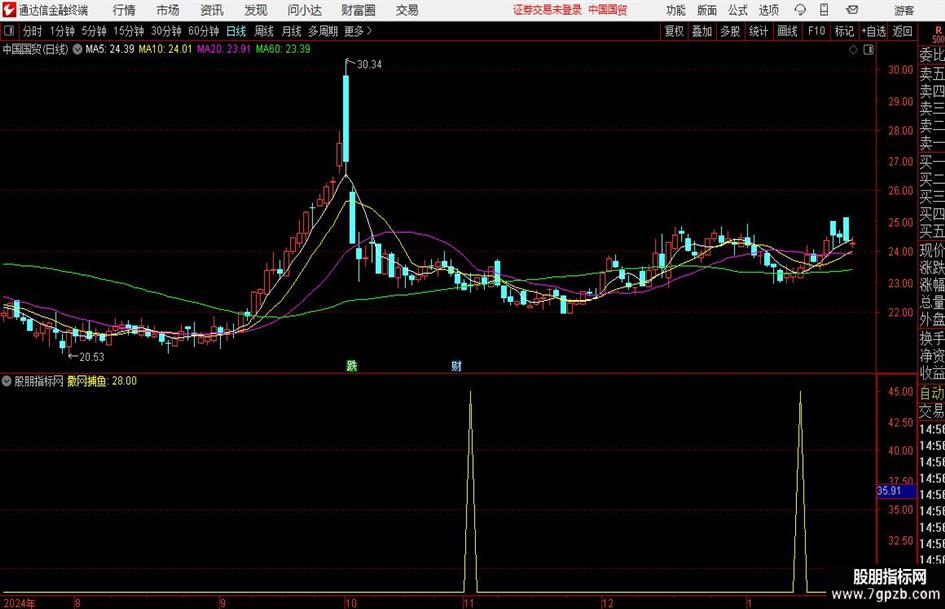Click the 股朋指标网 indicator name
Viewport: 945px width, 609px height.
pos(39,381)
